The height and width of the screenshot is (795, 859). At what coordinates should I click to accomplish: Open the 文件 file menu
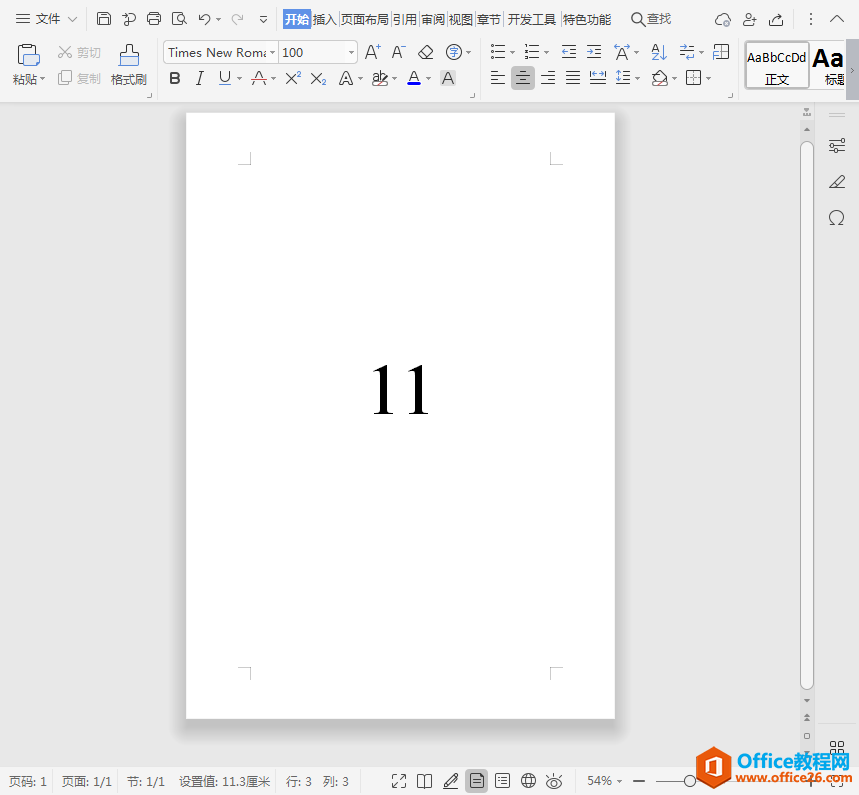point(47,19)
